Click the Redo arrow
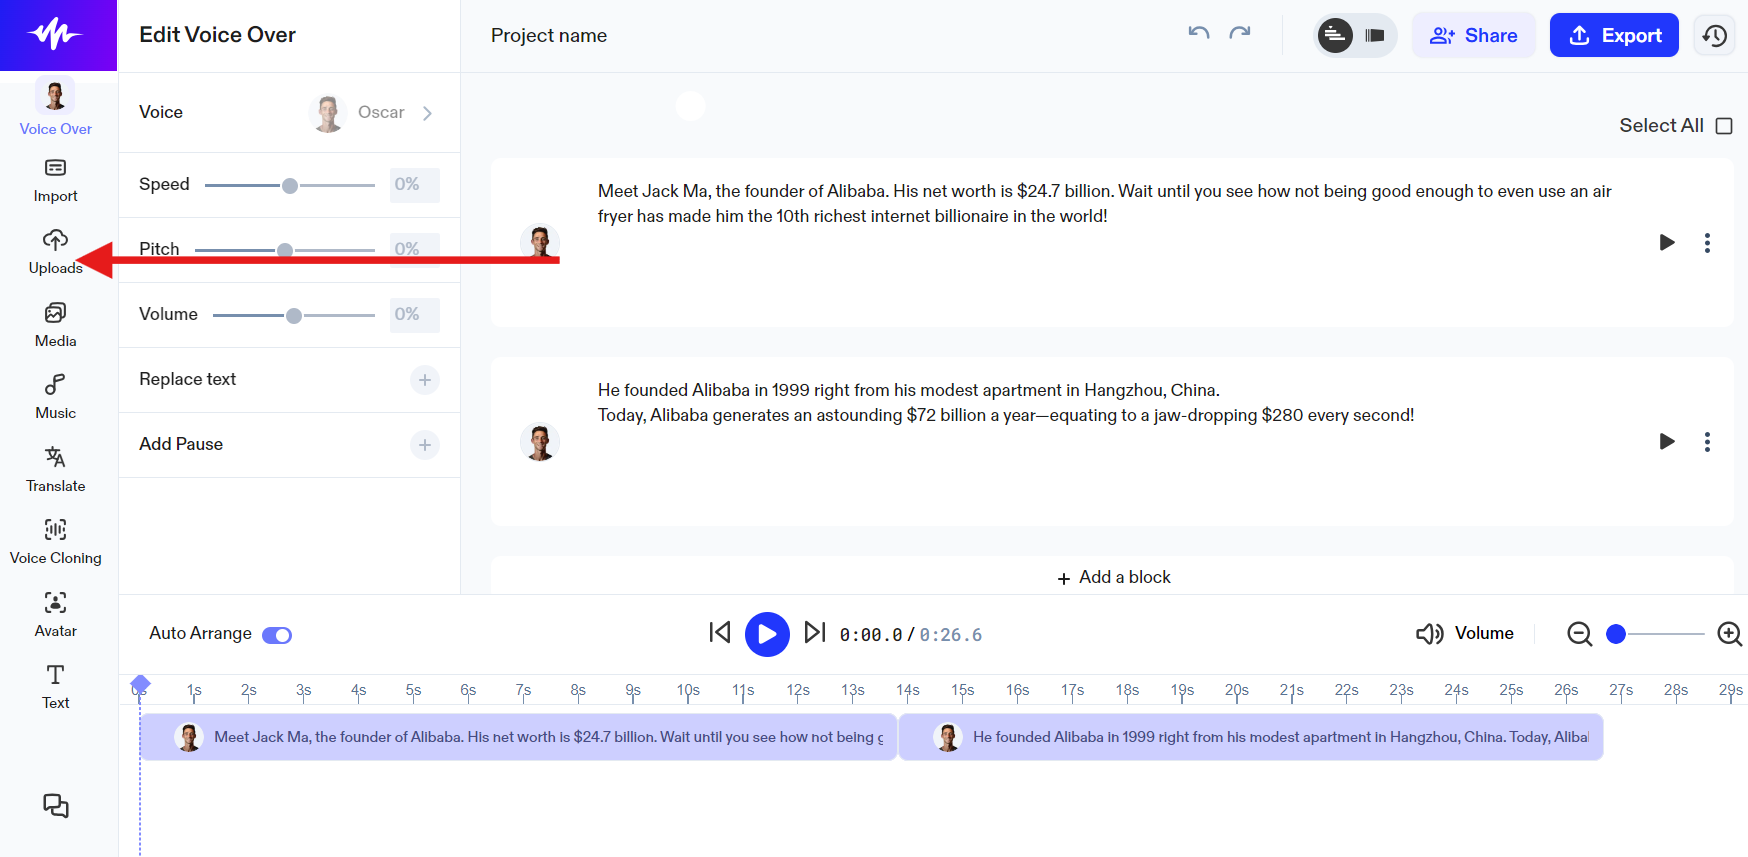This screenshot has height=857, width=1748. [x=1240, y=34]
